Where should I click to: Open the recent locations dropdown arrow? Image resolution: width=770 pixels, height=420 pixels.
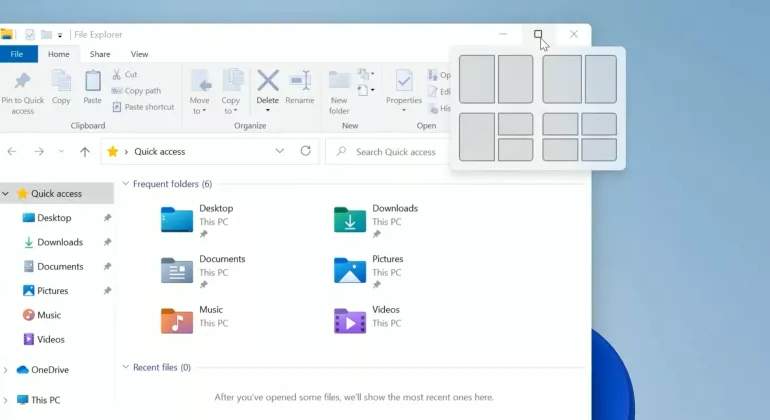click(61, 151)
